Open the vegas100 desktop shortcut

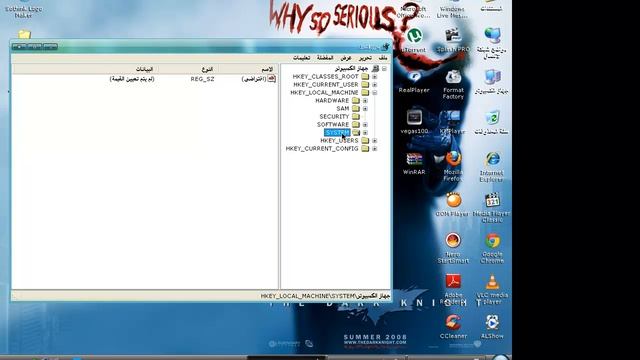tap(414, 122)
